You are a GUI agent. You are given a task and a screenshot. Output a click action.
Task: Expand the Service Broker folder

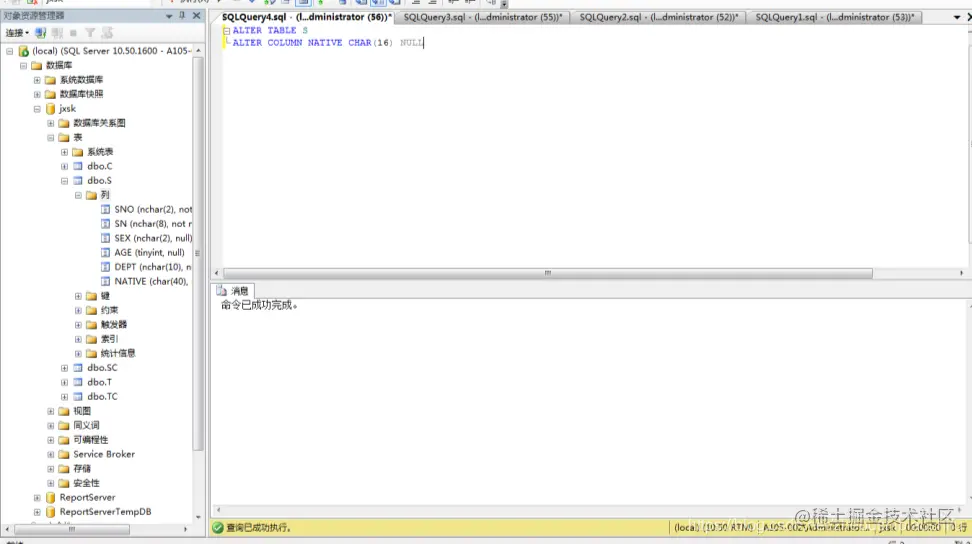[x=51, y=454]
